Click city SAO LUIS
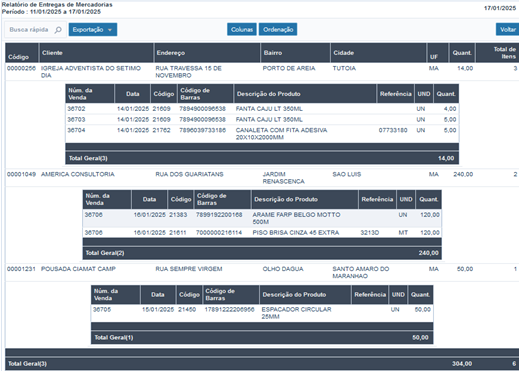 point(347,174)
